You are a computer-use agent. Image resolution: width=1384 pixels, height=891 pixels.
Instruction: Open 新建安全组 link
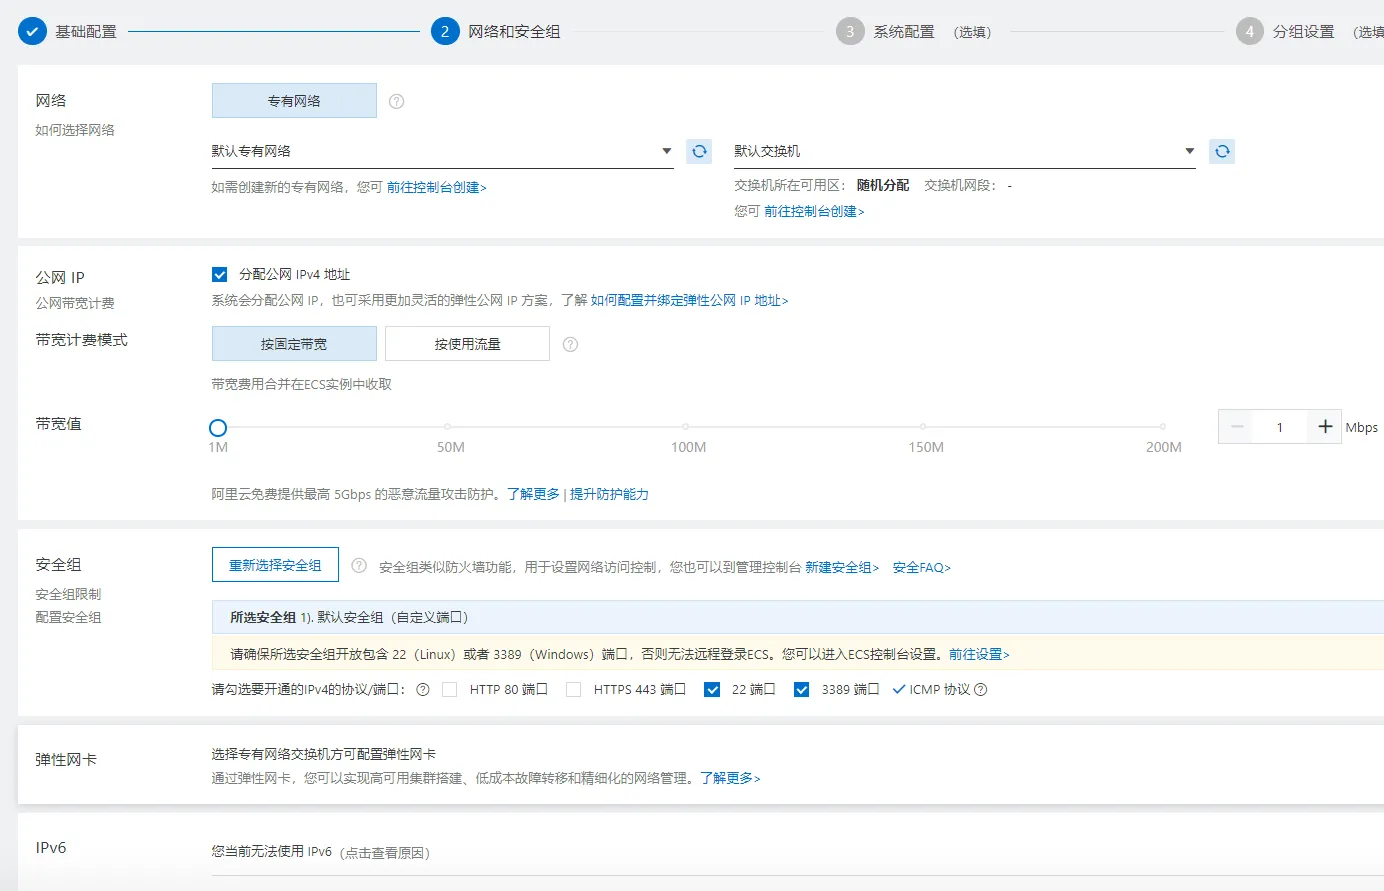[842, 567]
